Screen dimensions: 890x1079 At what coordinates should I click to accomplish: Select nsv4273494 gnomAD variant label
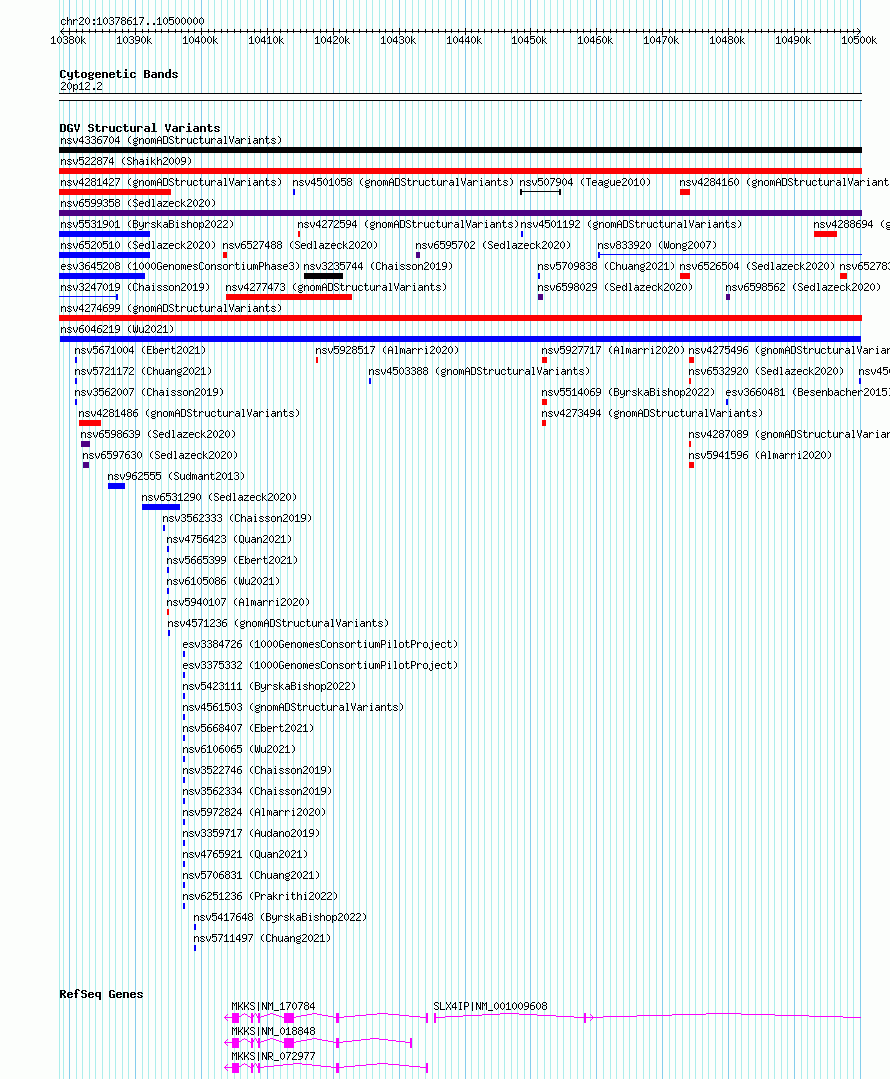651,413
